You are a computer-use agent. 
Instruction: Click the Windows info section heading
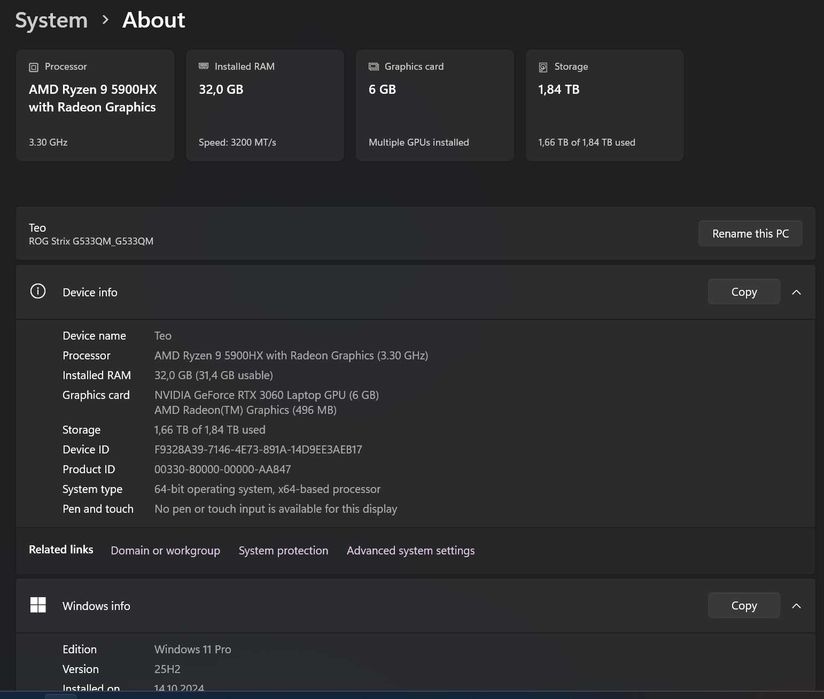click(96, 606)
